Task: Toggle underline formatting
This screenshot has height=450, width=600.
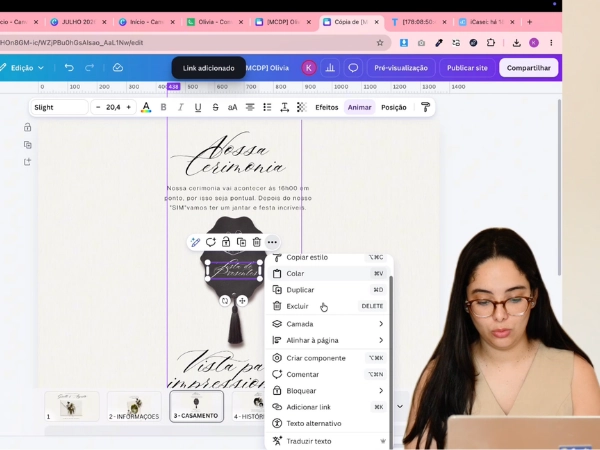Action: [198, 108]
